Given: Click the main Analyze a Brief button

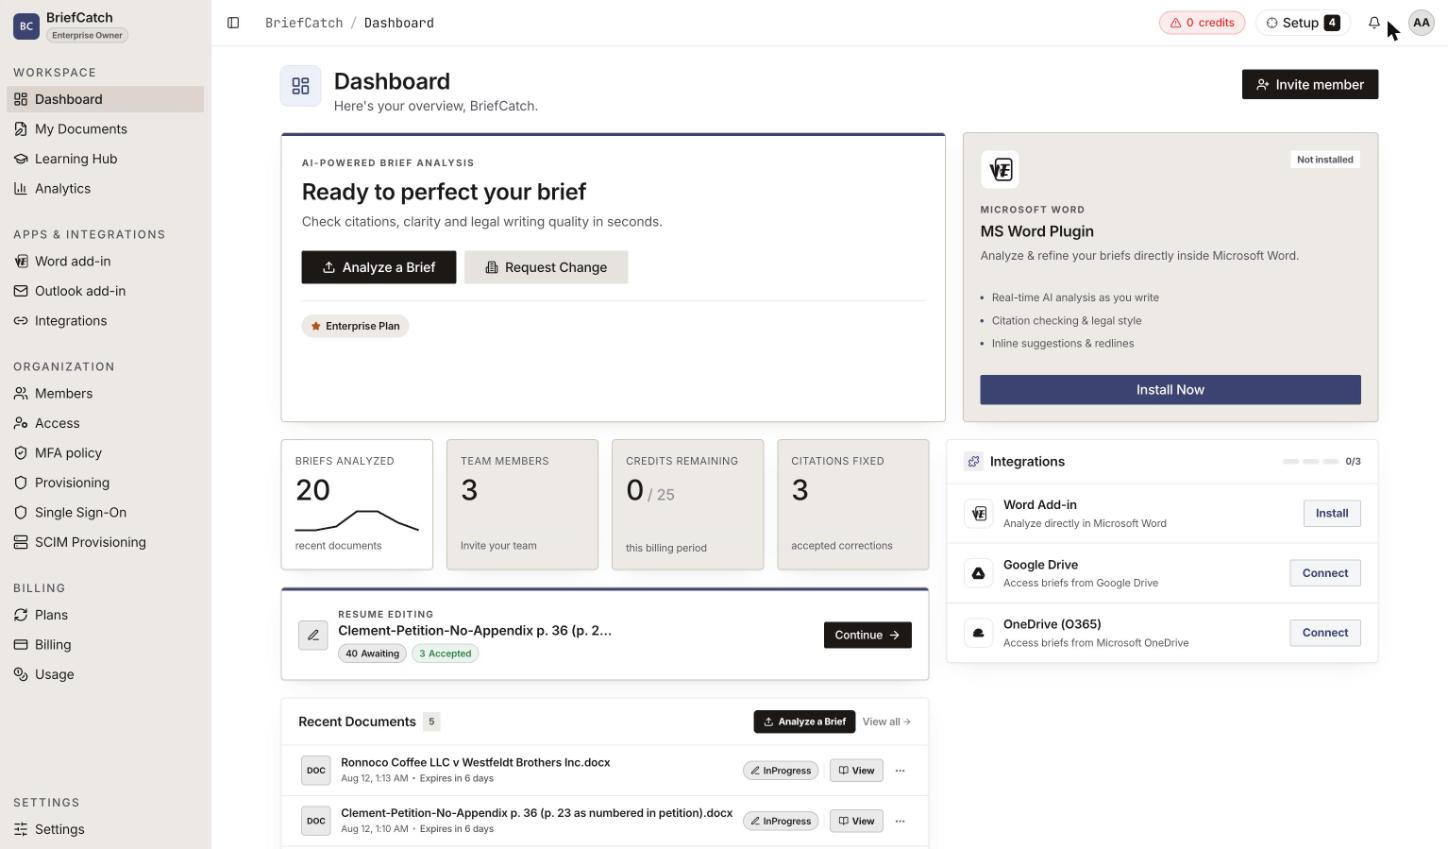Looking at the screenshot, I should pyautogui.click(x=379, y=267).
